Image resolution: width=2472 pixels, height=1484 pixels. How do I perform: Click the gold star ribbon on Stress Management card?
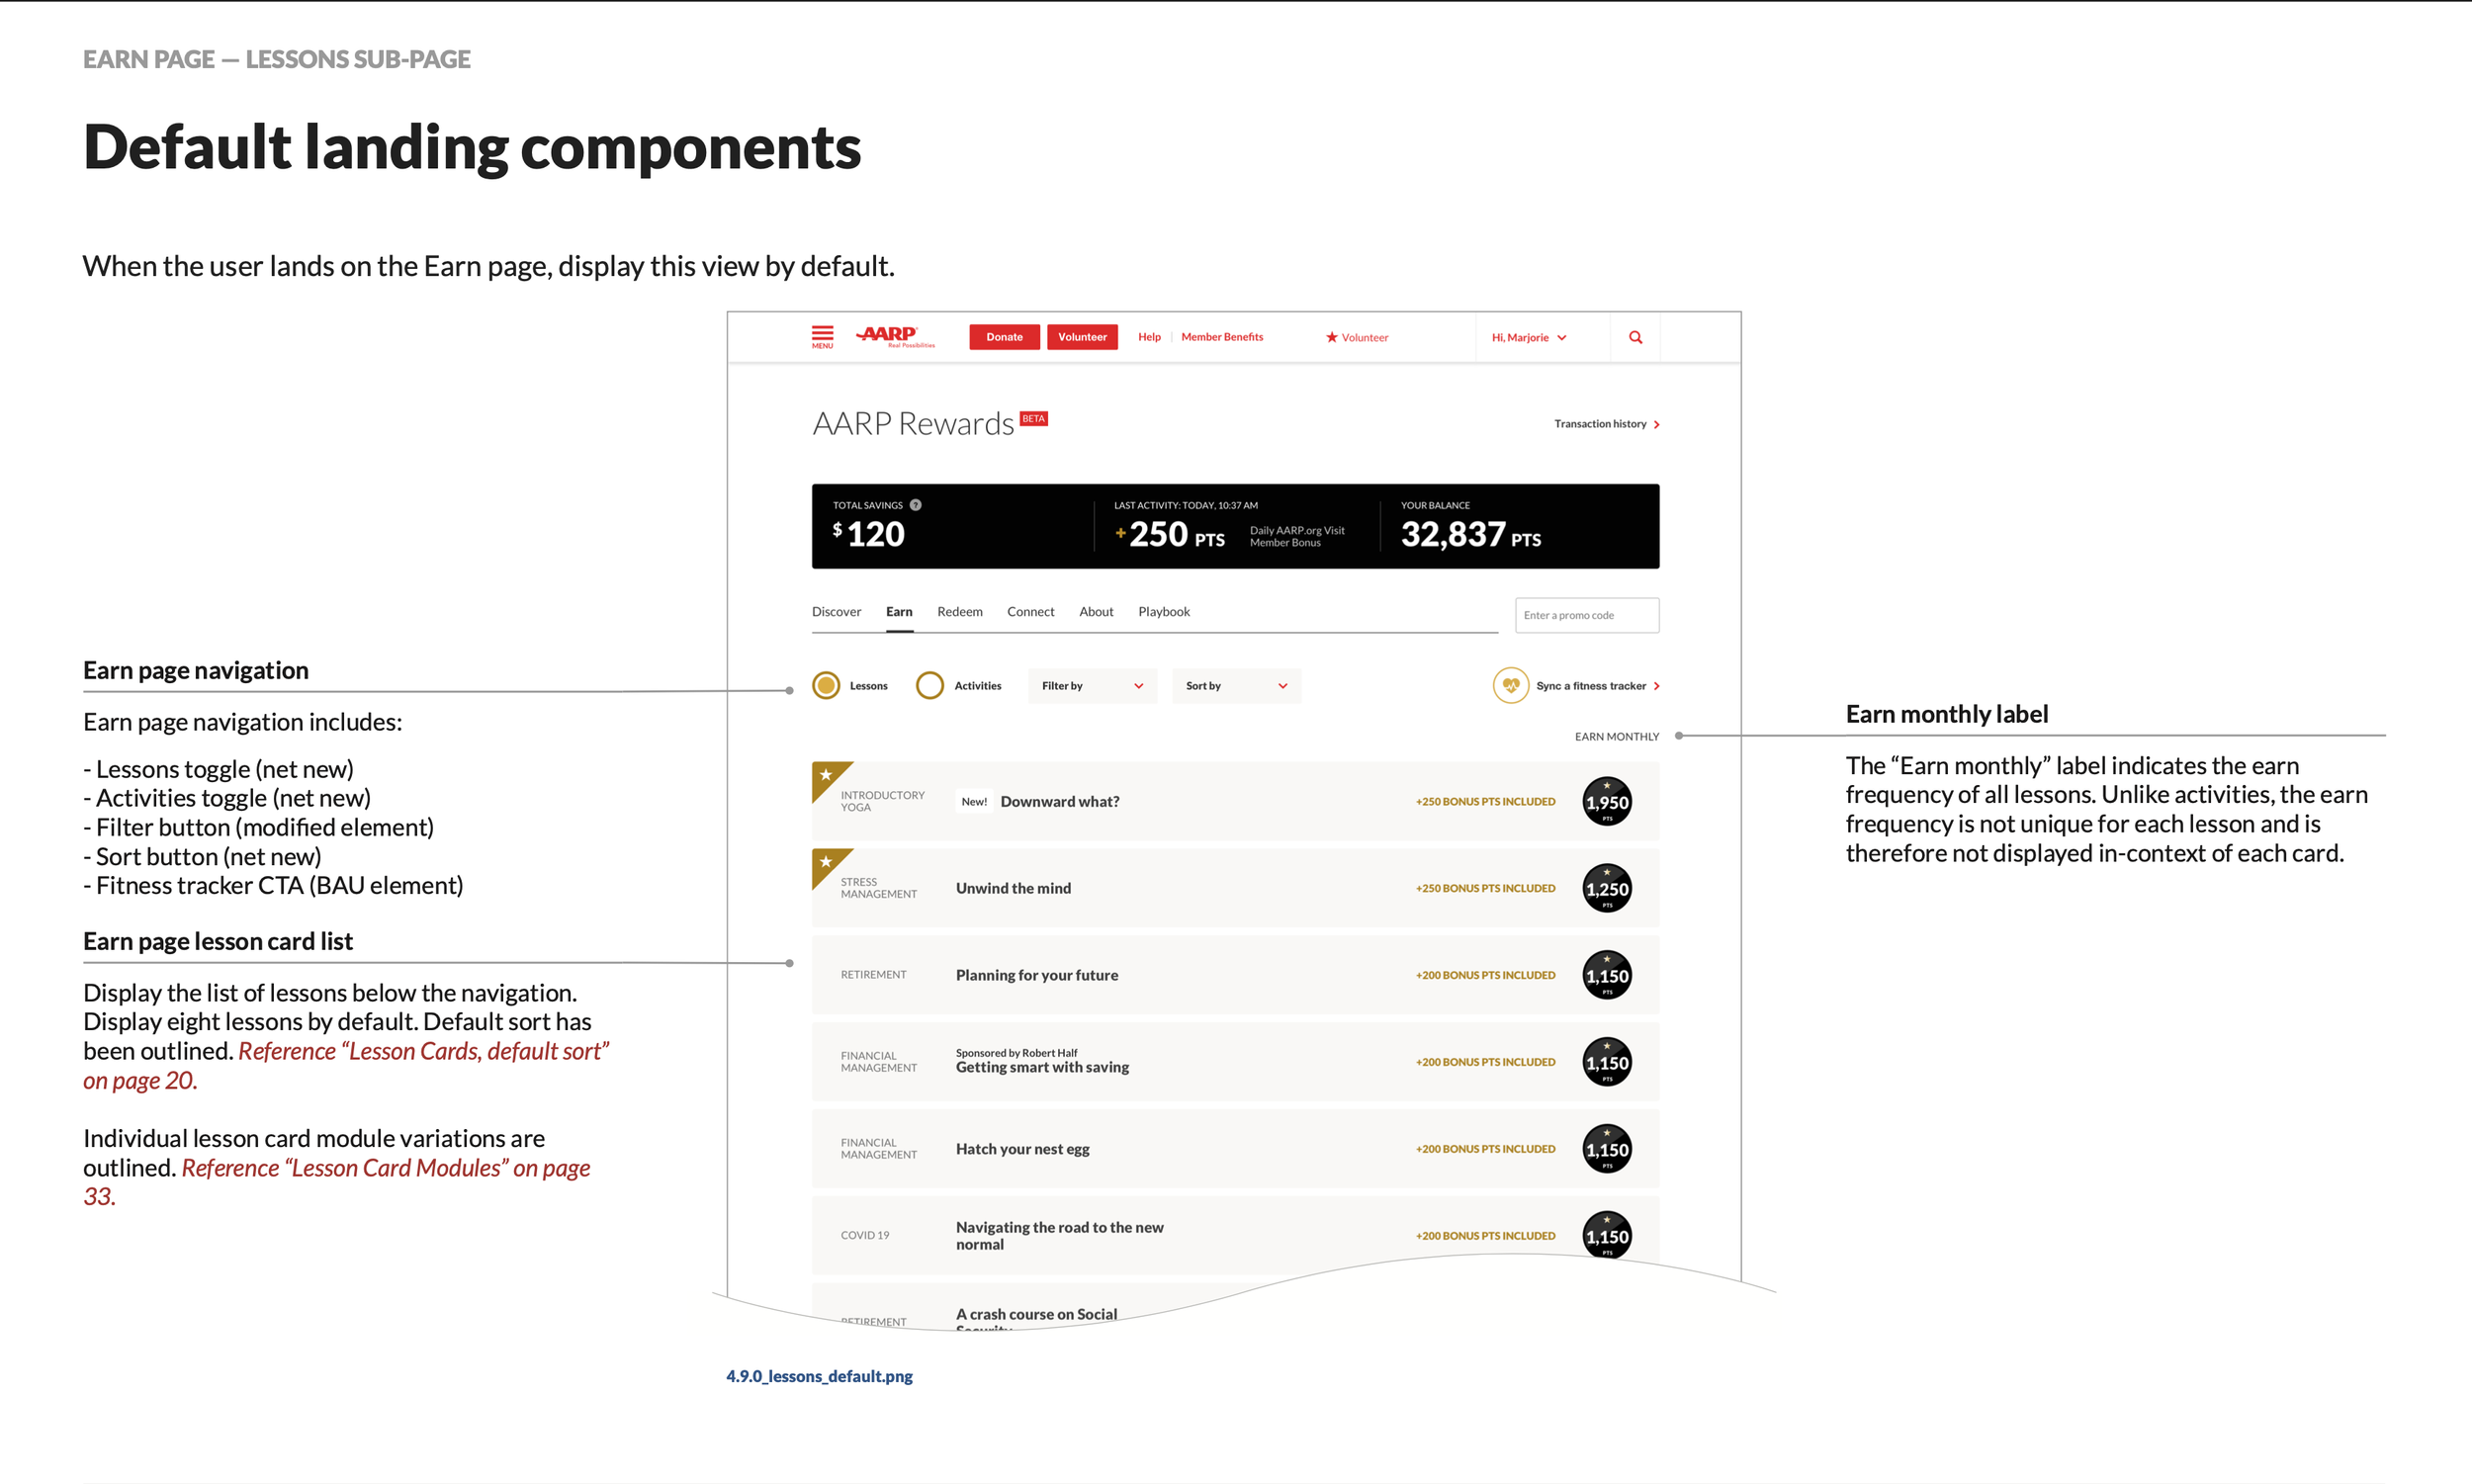tap(831, 866)
